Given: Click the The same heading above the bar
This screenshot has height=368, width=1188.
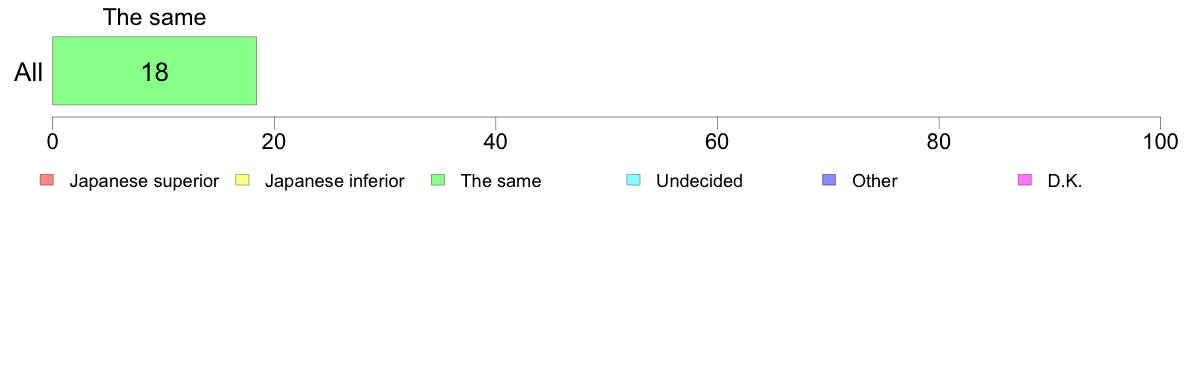Looking at the screenshot, I should pyautogui.click(x=155, y=17).
